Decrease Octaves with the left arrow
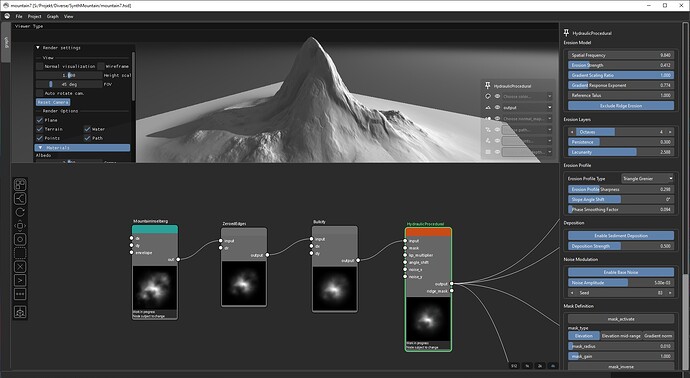The image size is (690, 378). point(572,132)
